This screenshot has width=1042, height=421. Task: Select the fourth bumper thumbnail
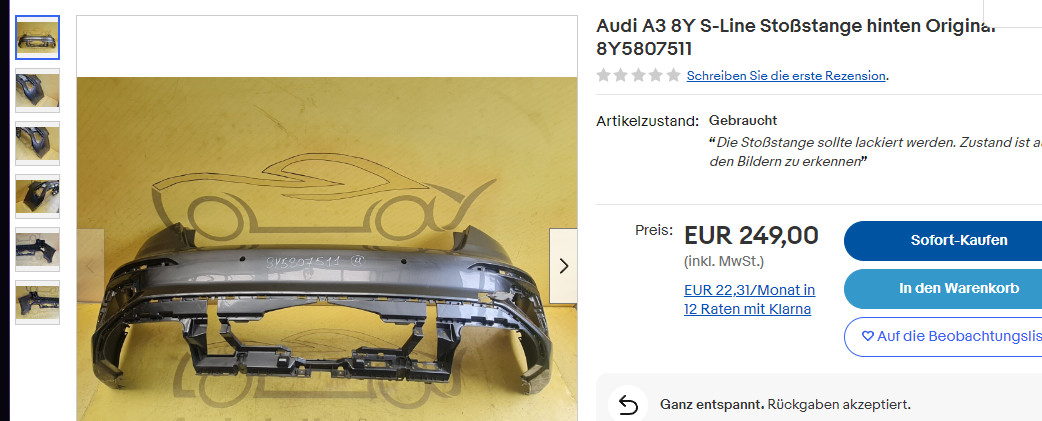pos(37,197)
